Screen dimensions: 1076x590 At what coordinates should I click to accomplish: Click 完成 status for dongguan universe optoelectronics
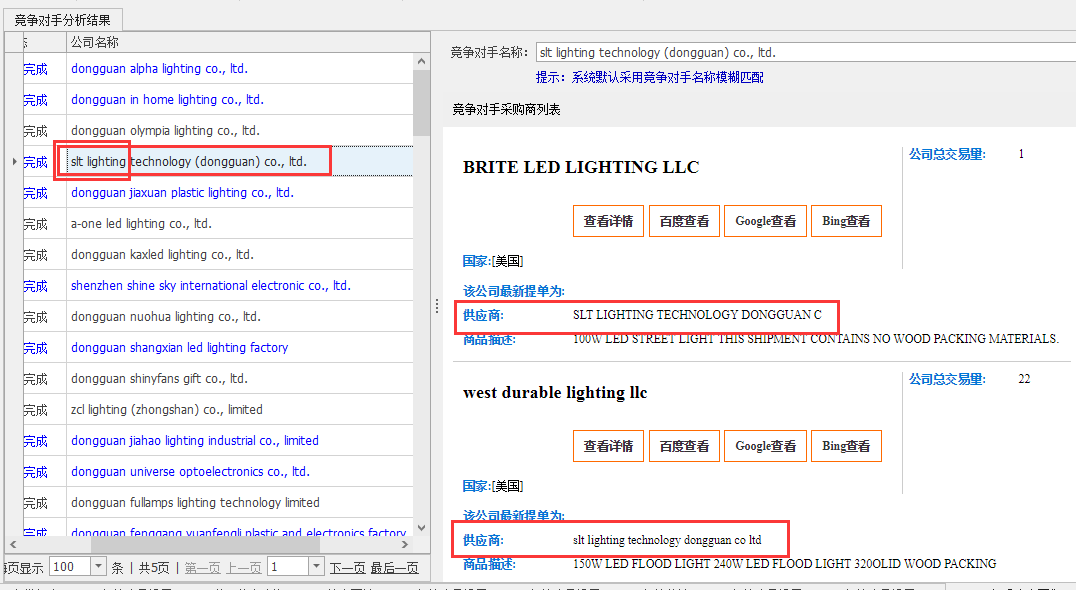coord(36,472)
